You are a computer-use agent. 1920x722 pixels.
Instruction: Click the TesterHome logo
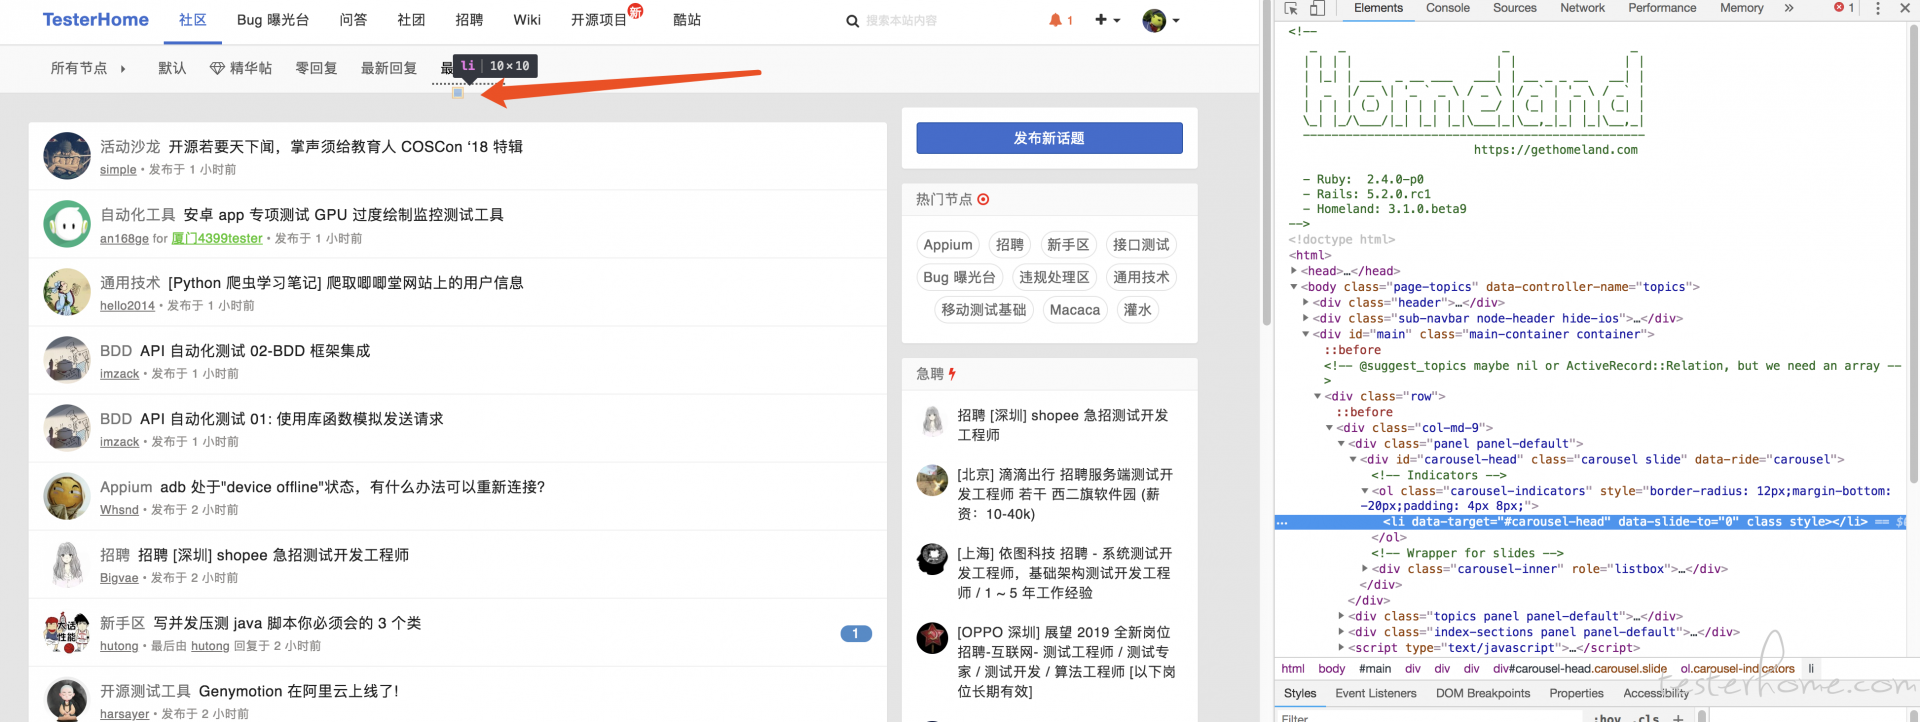click(x=96, y=20)
